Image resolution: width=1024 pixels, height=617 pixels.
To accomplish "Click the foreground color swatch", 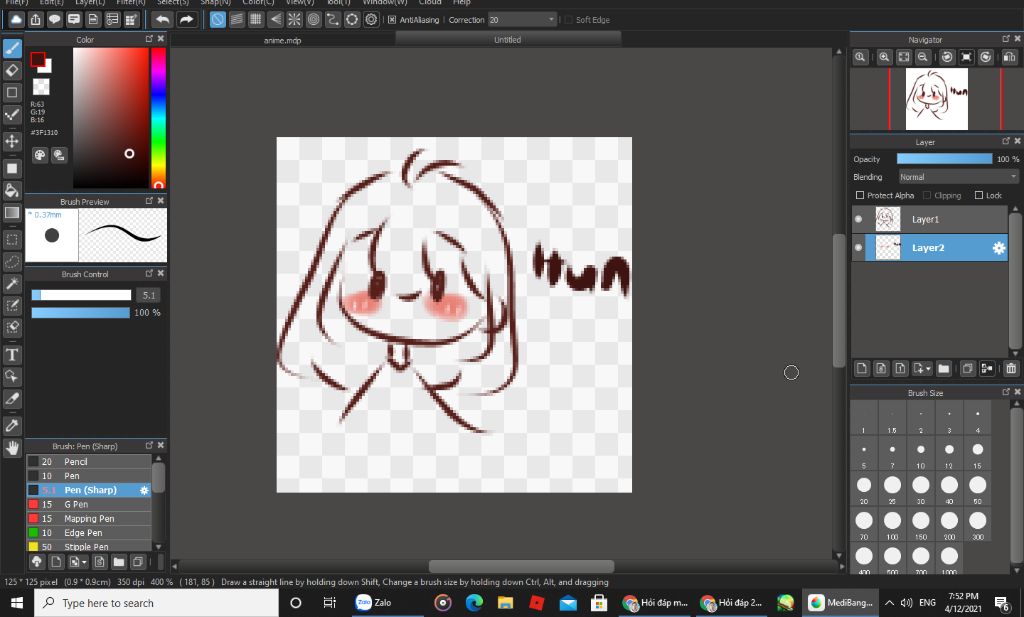I will click(x=37, y=59).
